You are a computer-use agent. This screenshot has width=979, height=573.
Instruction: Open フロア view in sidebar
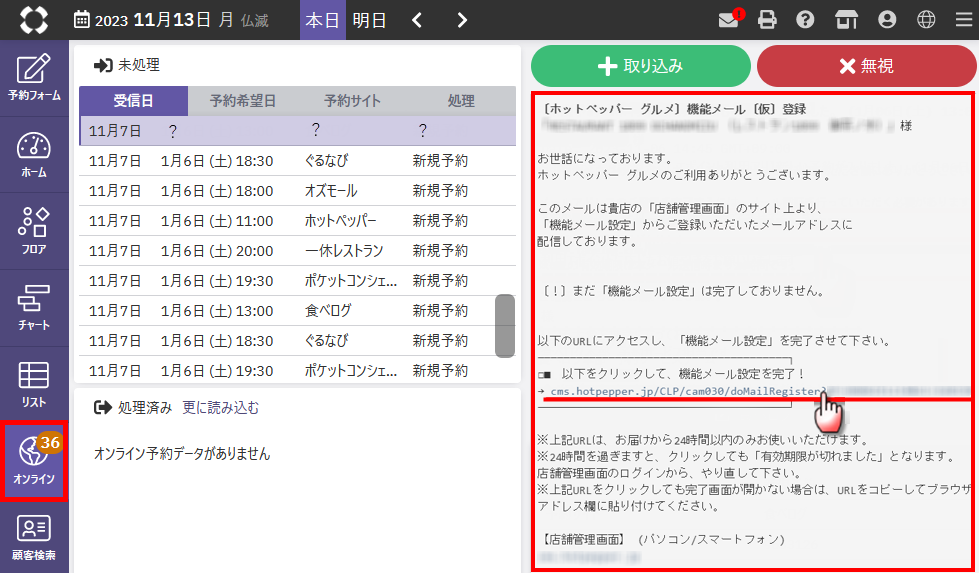point(34,232)
